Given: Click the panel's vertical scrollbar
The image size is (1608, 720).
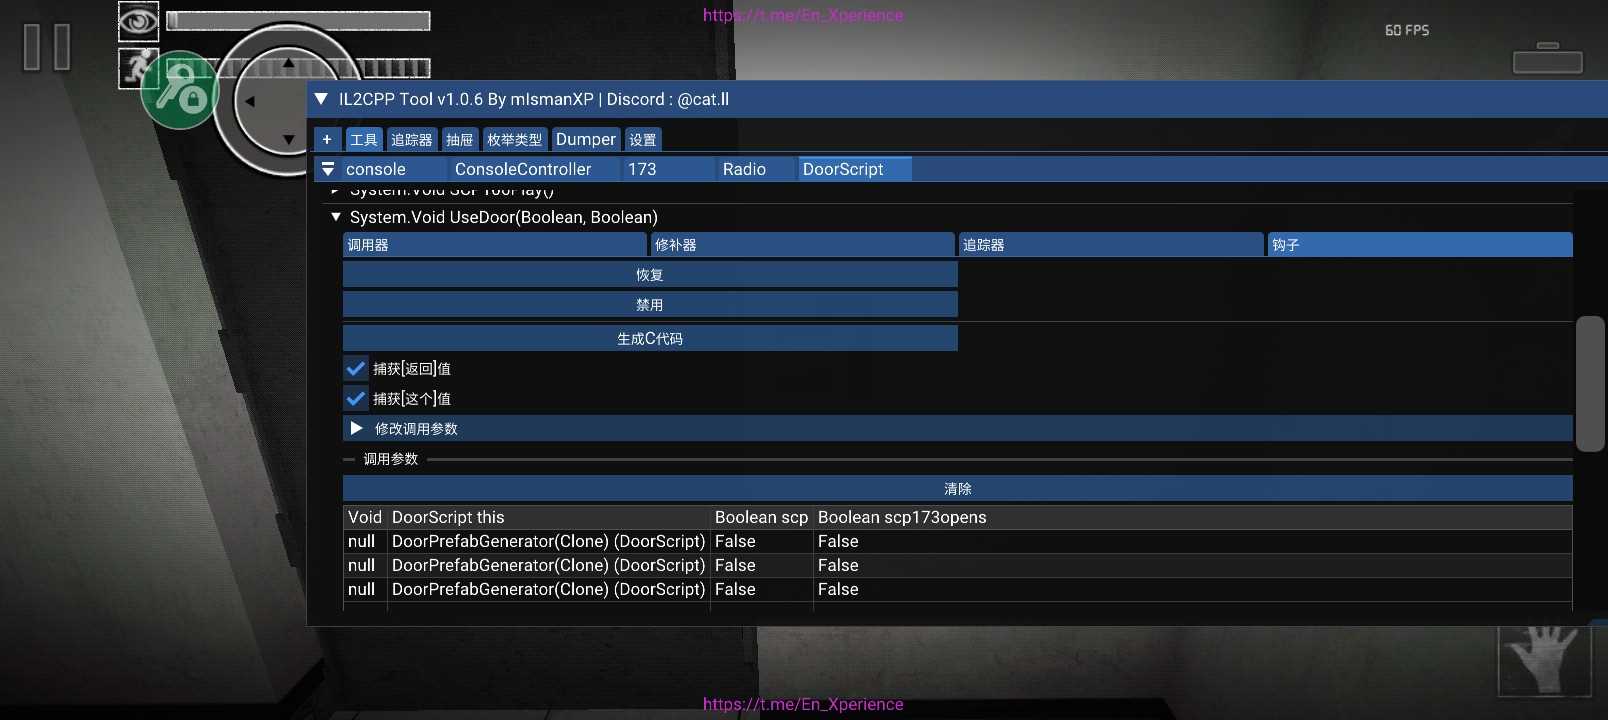Looking at the screenshot, I should tap(1589, 384).
